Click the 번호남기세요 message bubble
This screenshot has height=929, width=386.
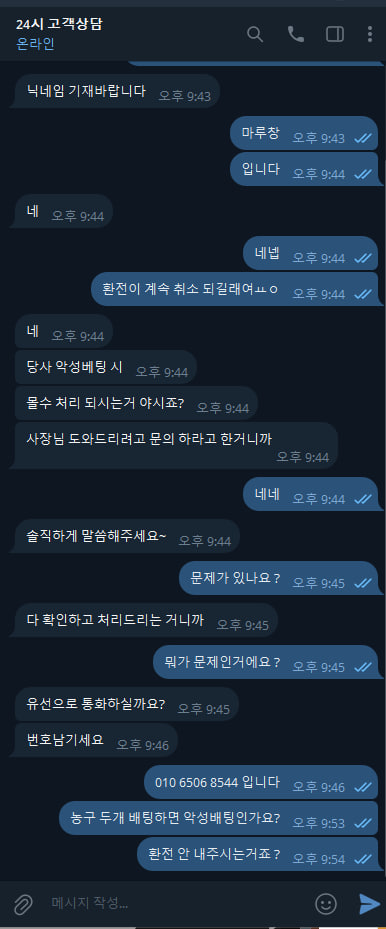(94, 740)
